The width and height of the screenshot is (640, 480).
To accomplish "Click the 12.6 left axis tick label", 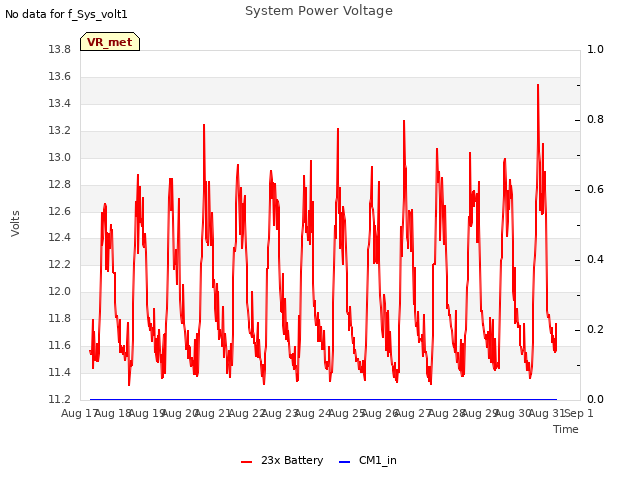I will click(x=60, y=211).
